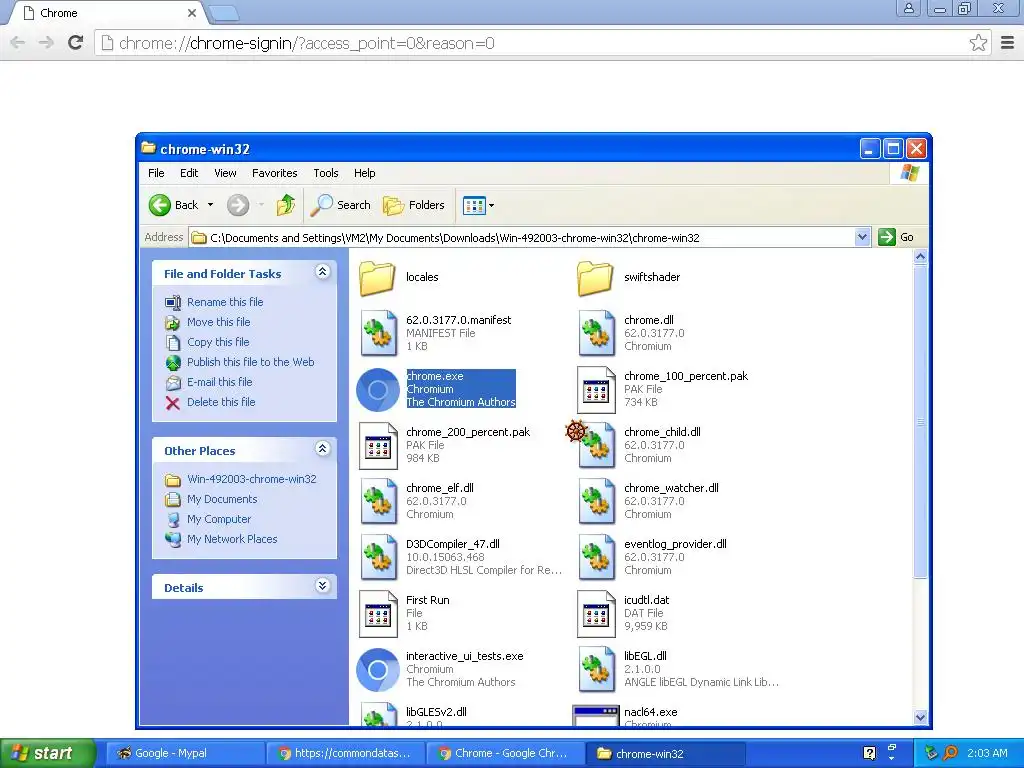Open the Favorites menu in Explorer
The image size is (1024, 768).
click(x=274, y=173)
